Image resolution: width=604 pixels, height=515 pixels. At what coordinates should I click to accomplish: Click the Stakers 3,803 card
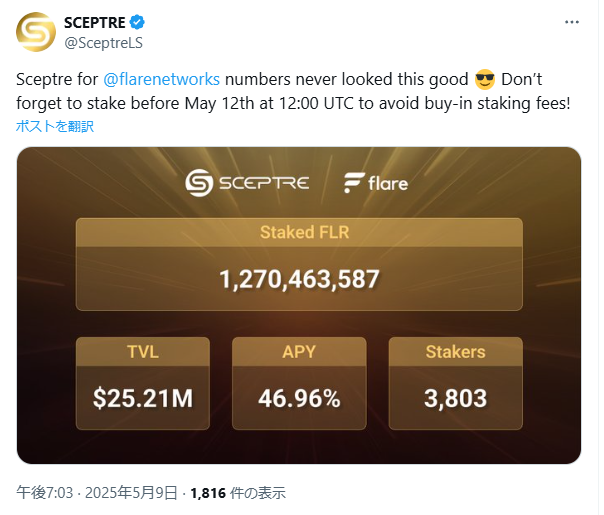click(456, 383)
